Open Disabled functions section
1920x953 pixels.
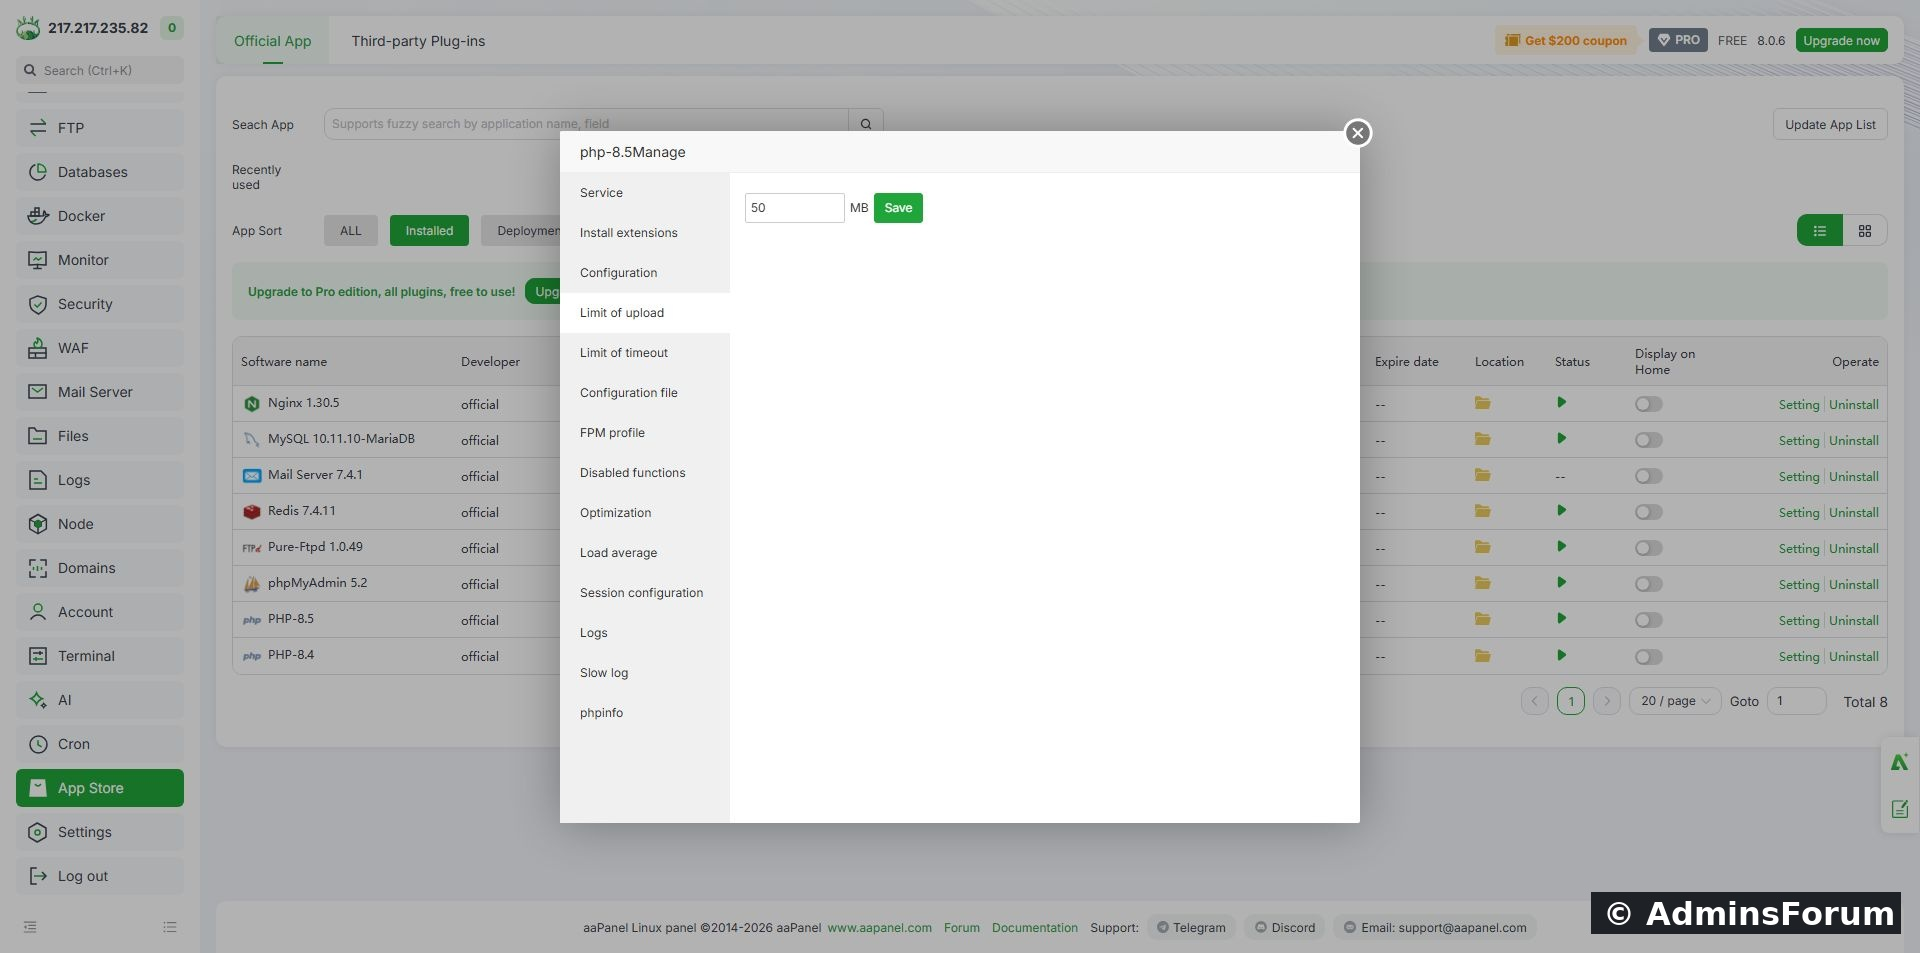point(645,473)
